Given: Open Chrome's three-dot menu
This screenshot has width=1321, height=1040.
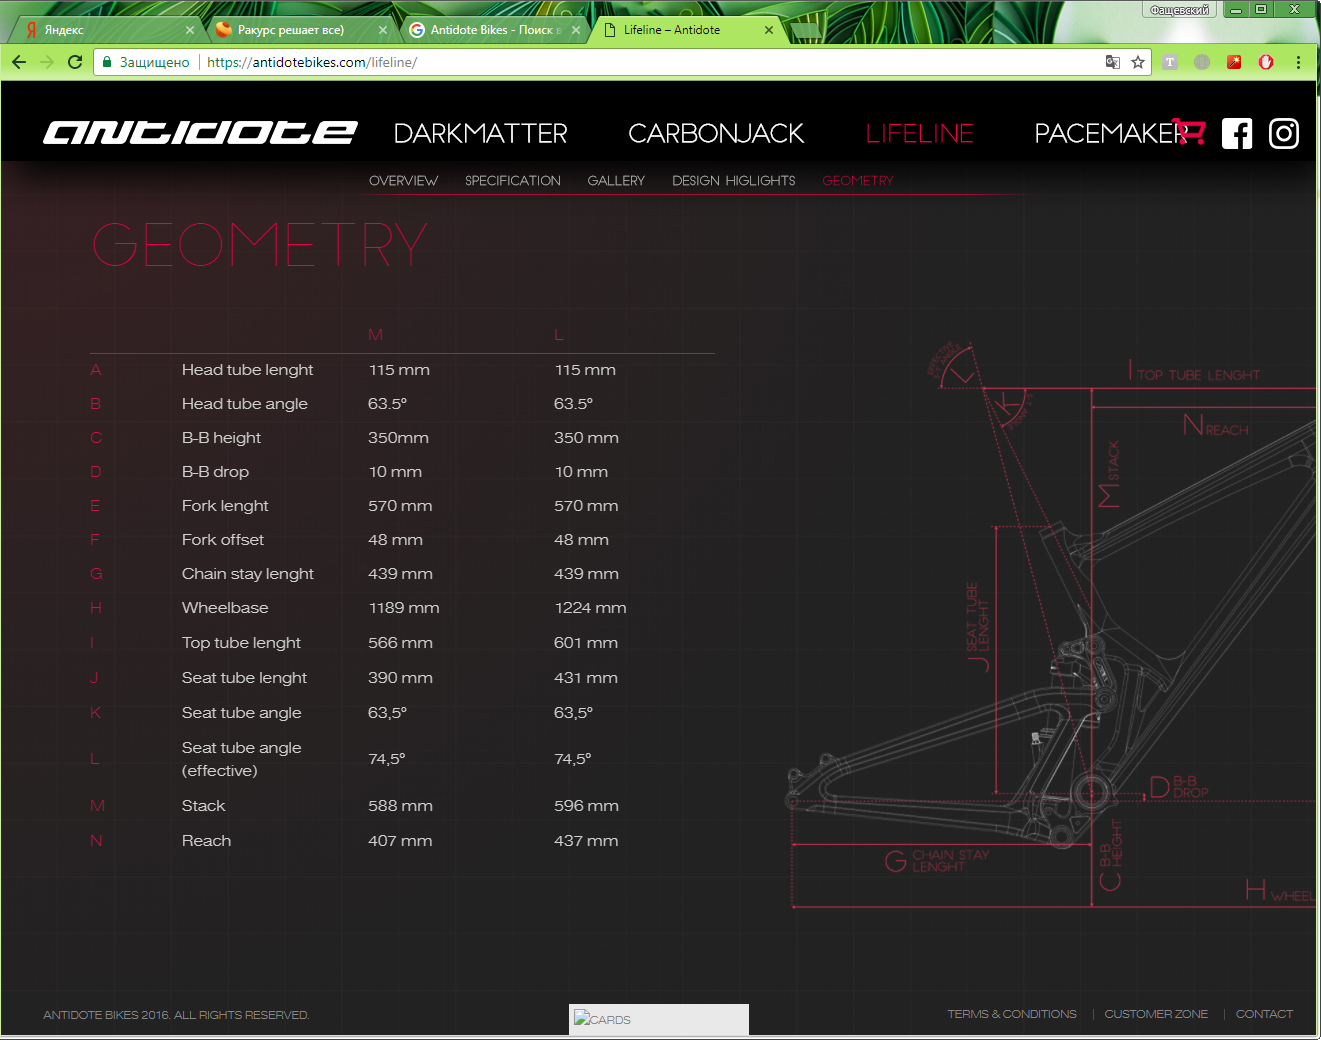Looking at the screenshot, I should coord(1298,62).
